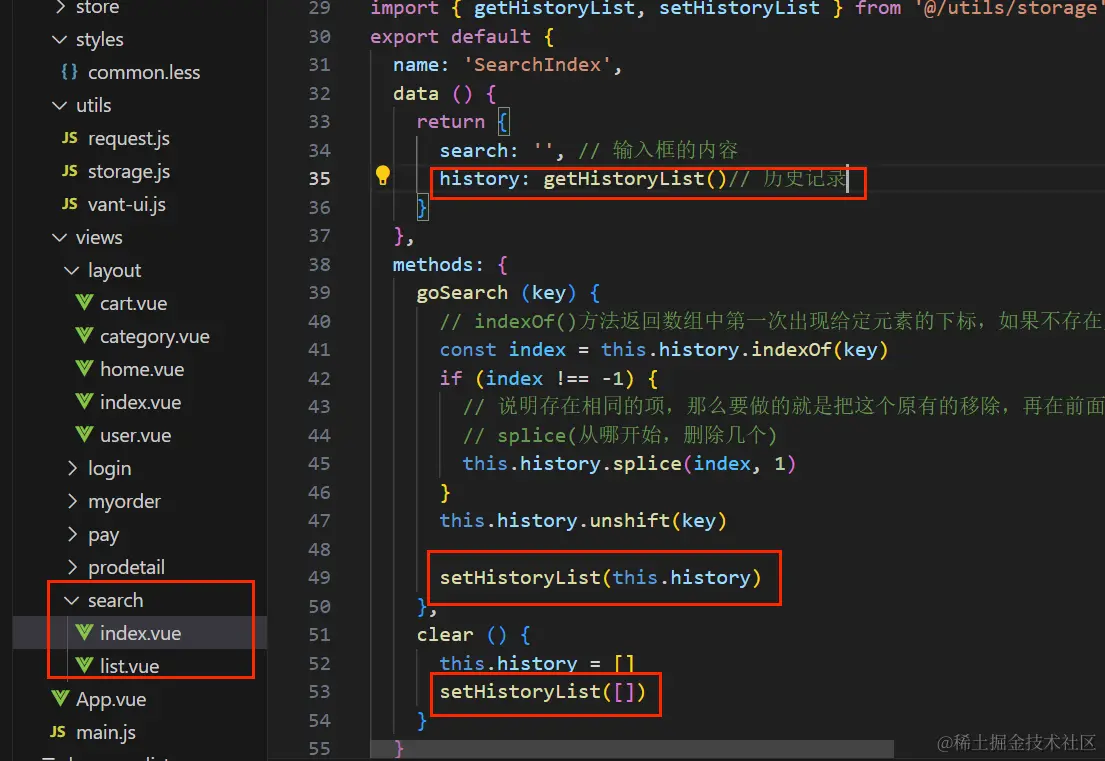1105x761 pixels.
Task: Expand the prodetail folder
Action: (72, 567)
